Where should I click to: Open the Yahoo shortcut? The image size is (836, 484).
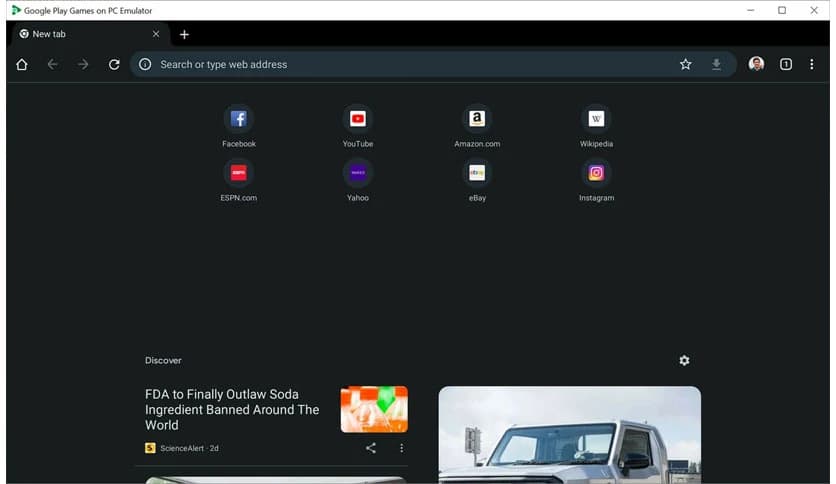(358, 180)
